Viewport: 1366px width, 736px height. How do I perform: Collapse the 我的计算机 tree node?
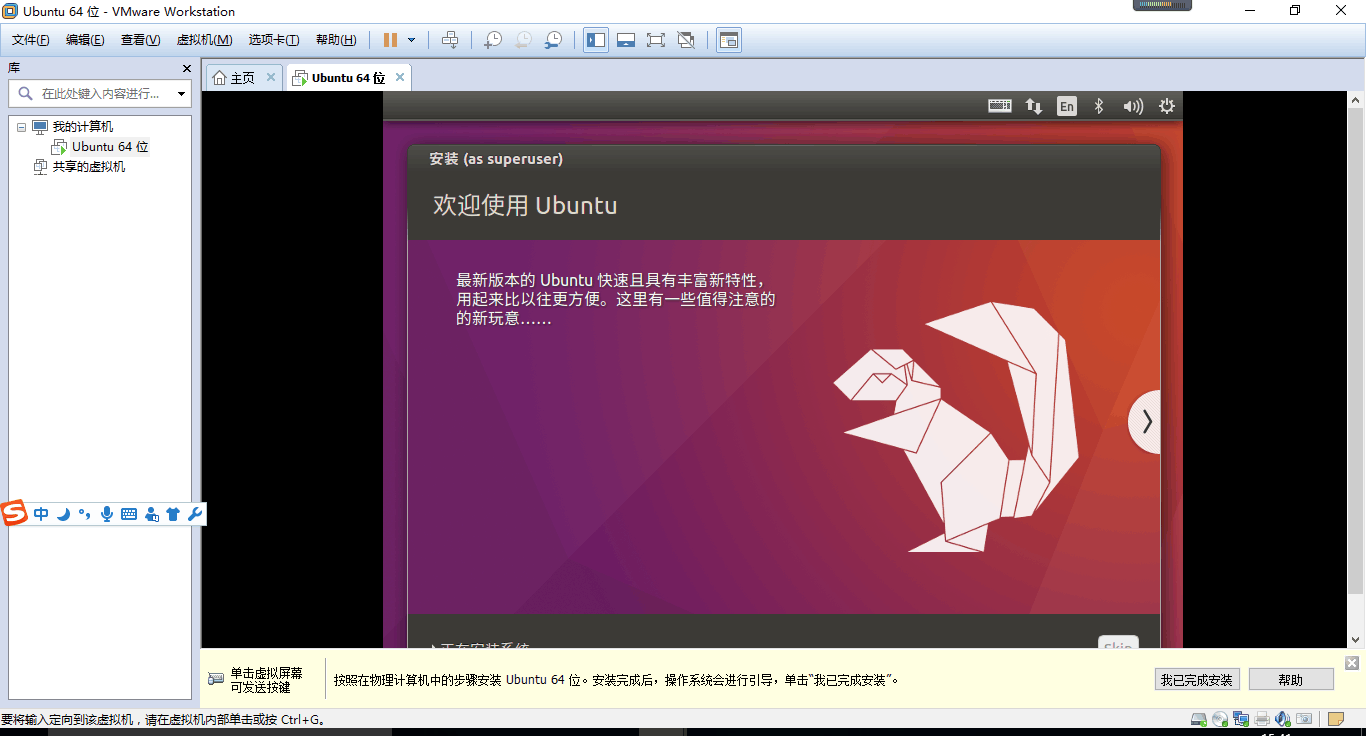(21, 127)
